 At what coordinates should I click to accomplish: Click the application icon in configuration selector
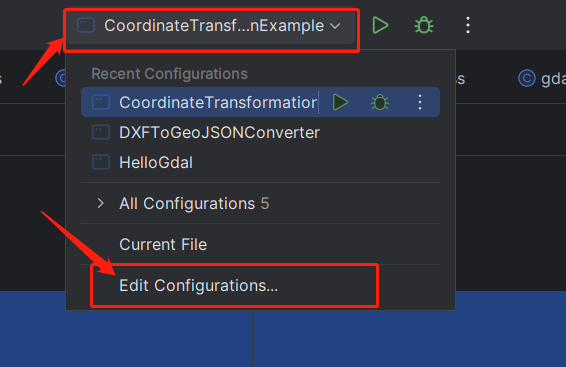[86, 26]
